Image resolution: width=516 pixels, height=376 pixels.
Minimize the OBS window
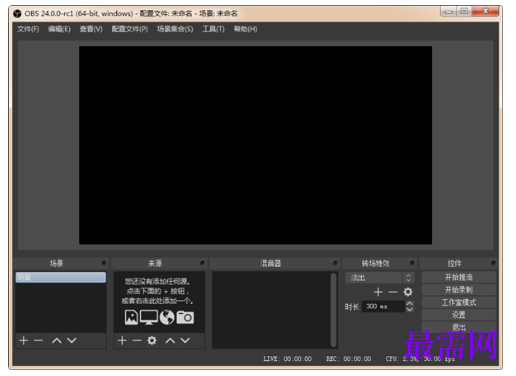448,11
